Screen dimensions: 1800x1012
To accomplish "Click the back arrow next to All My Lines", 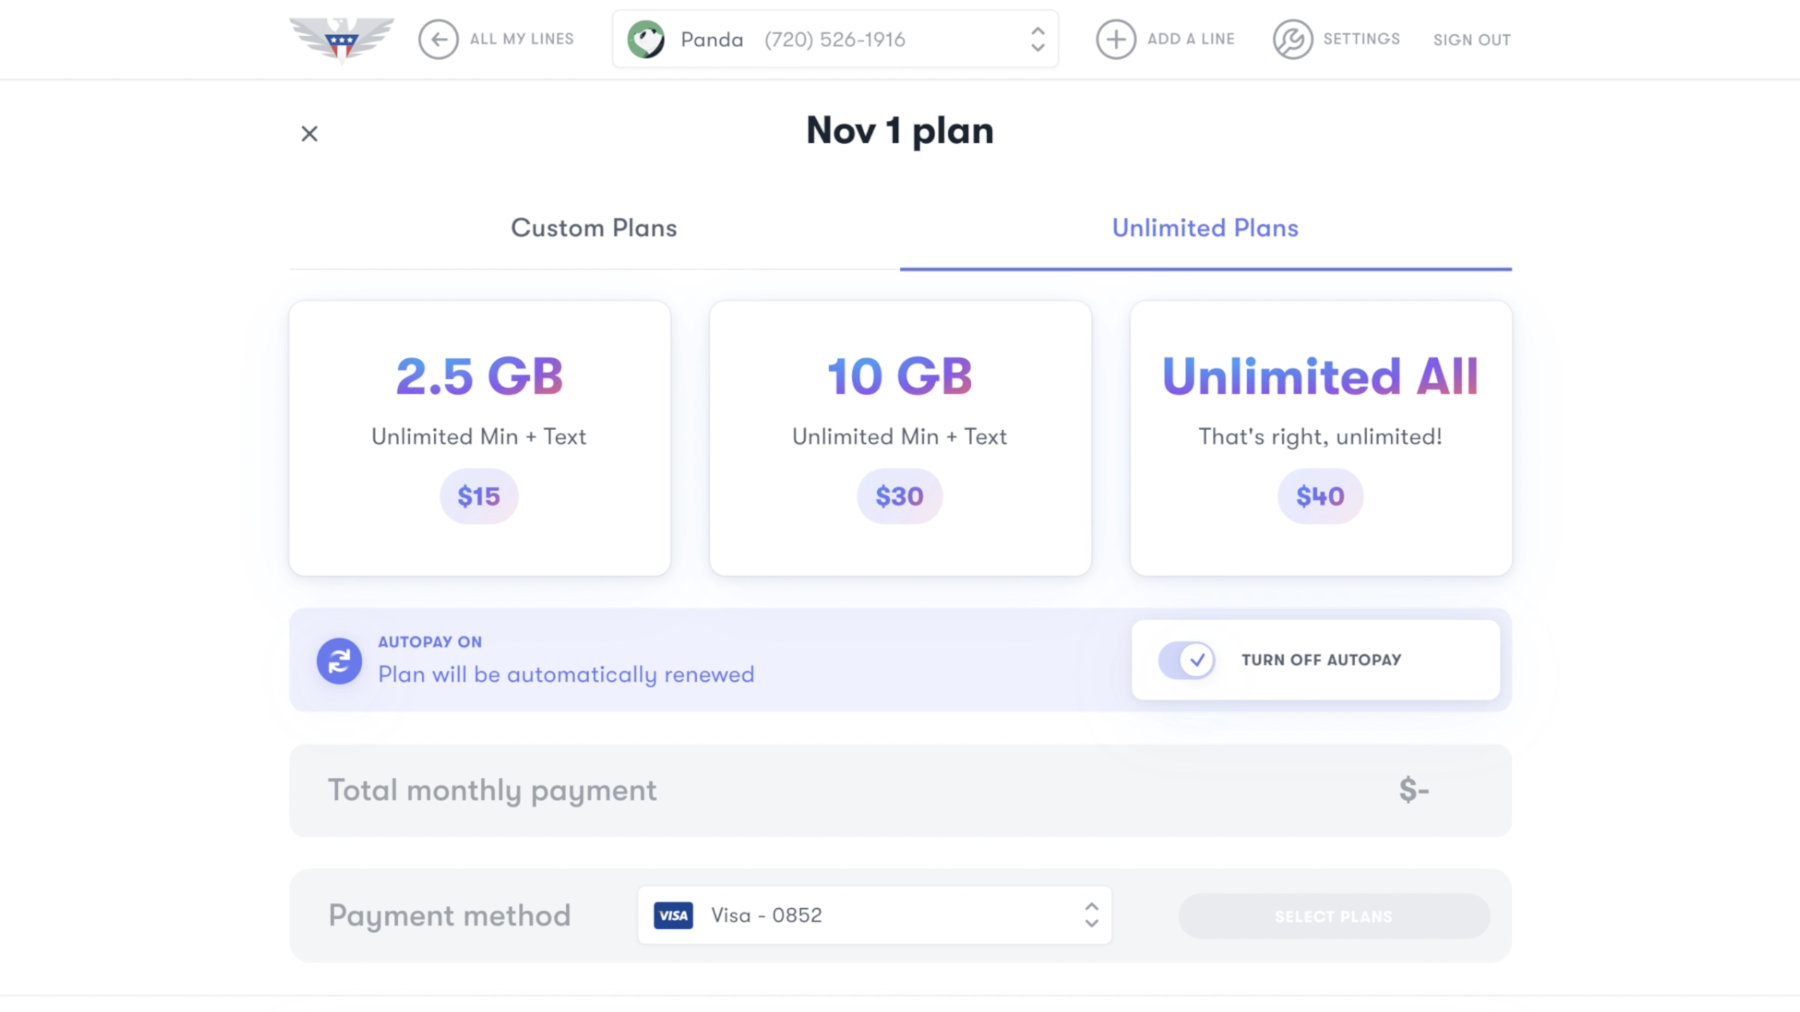I will click(x=438, y=38).
